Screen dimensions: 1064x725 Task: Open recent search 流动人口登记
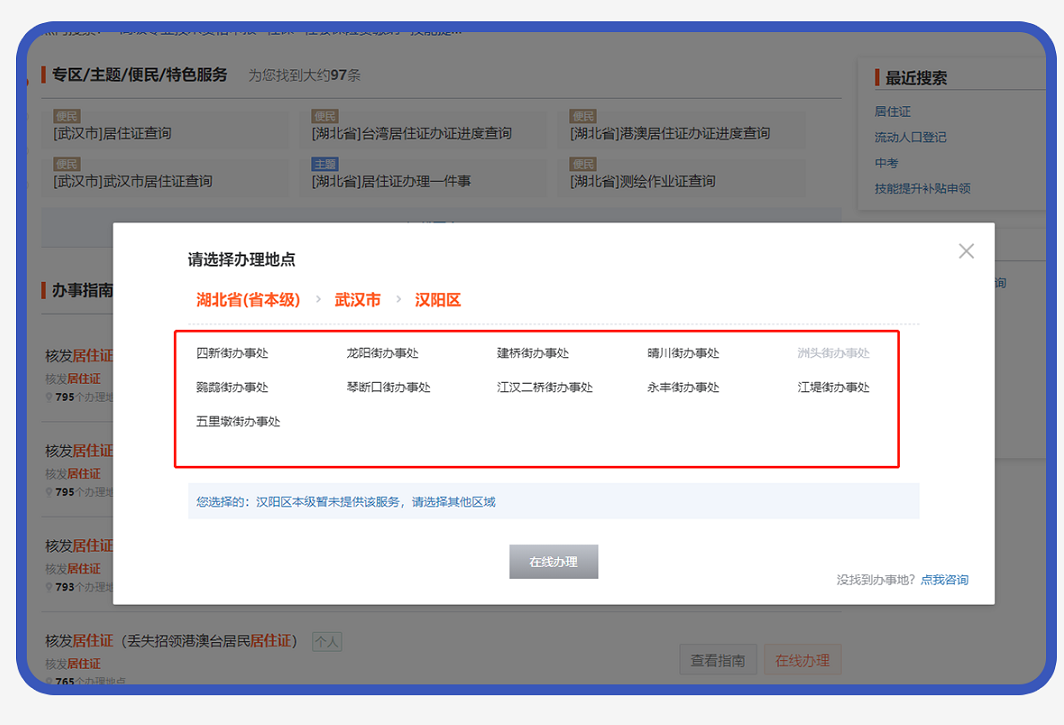coord(910,137)
